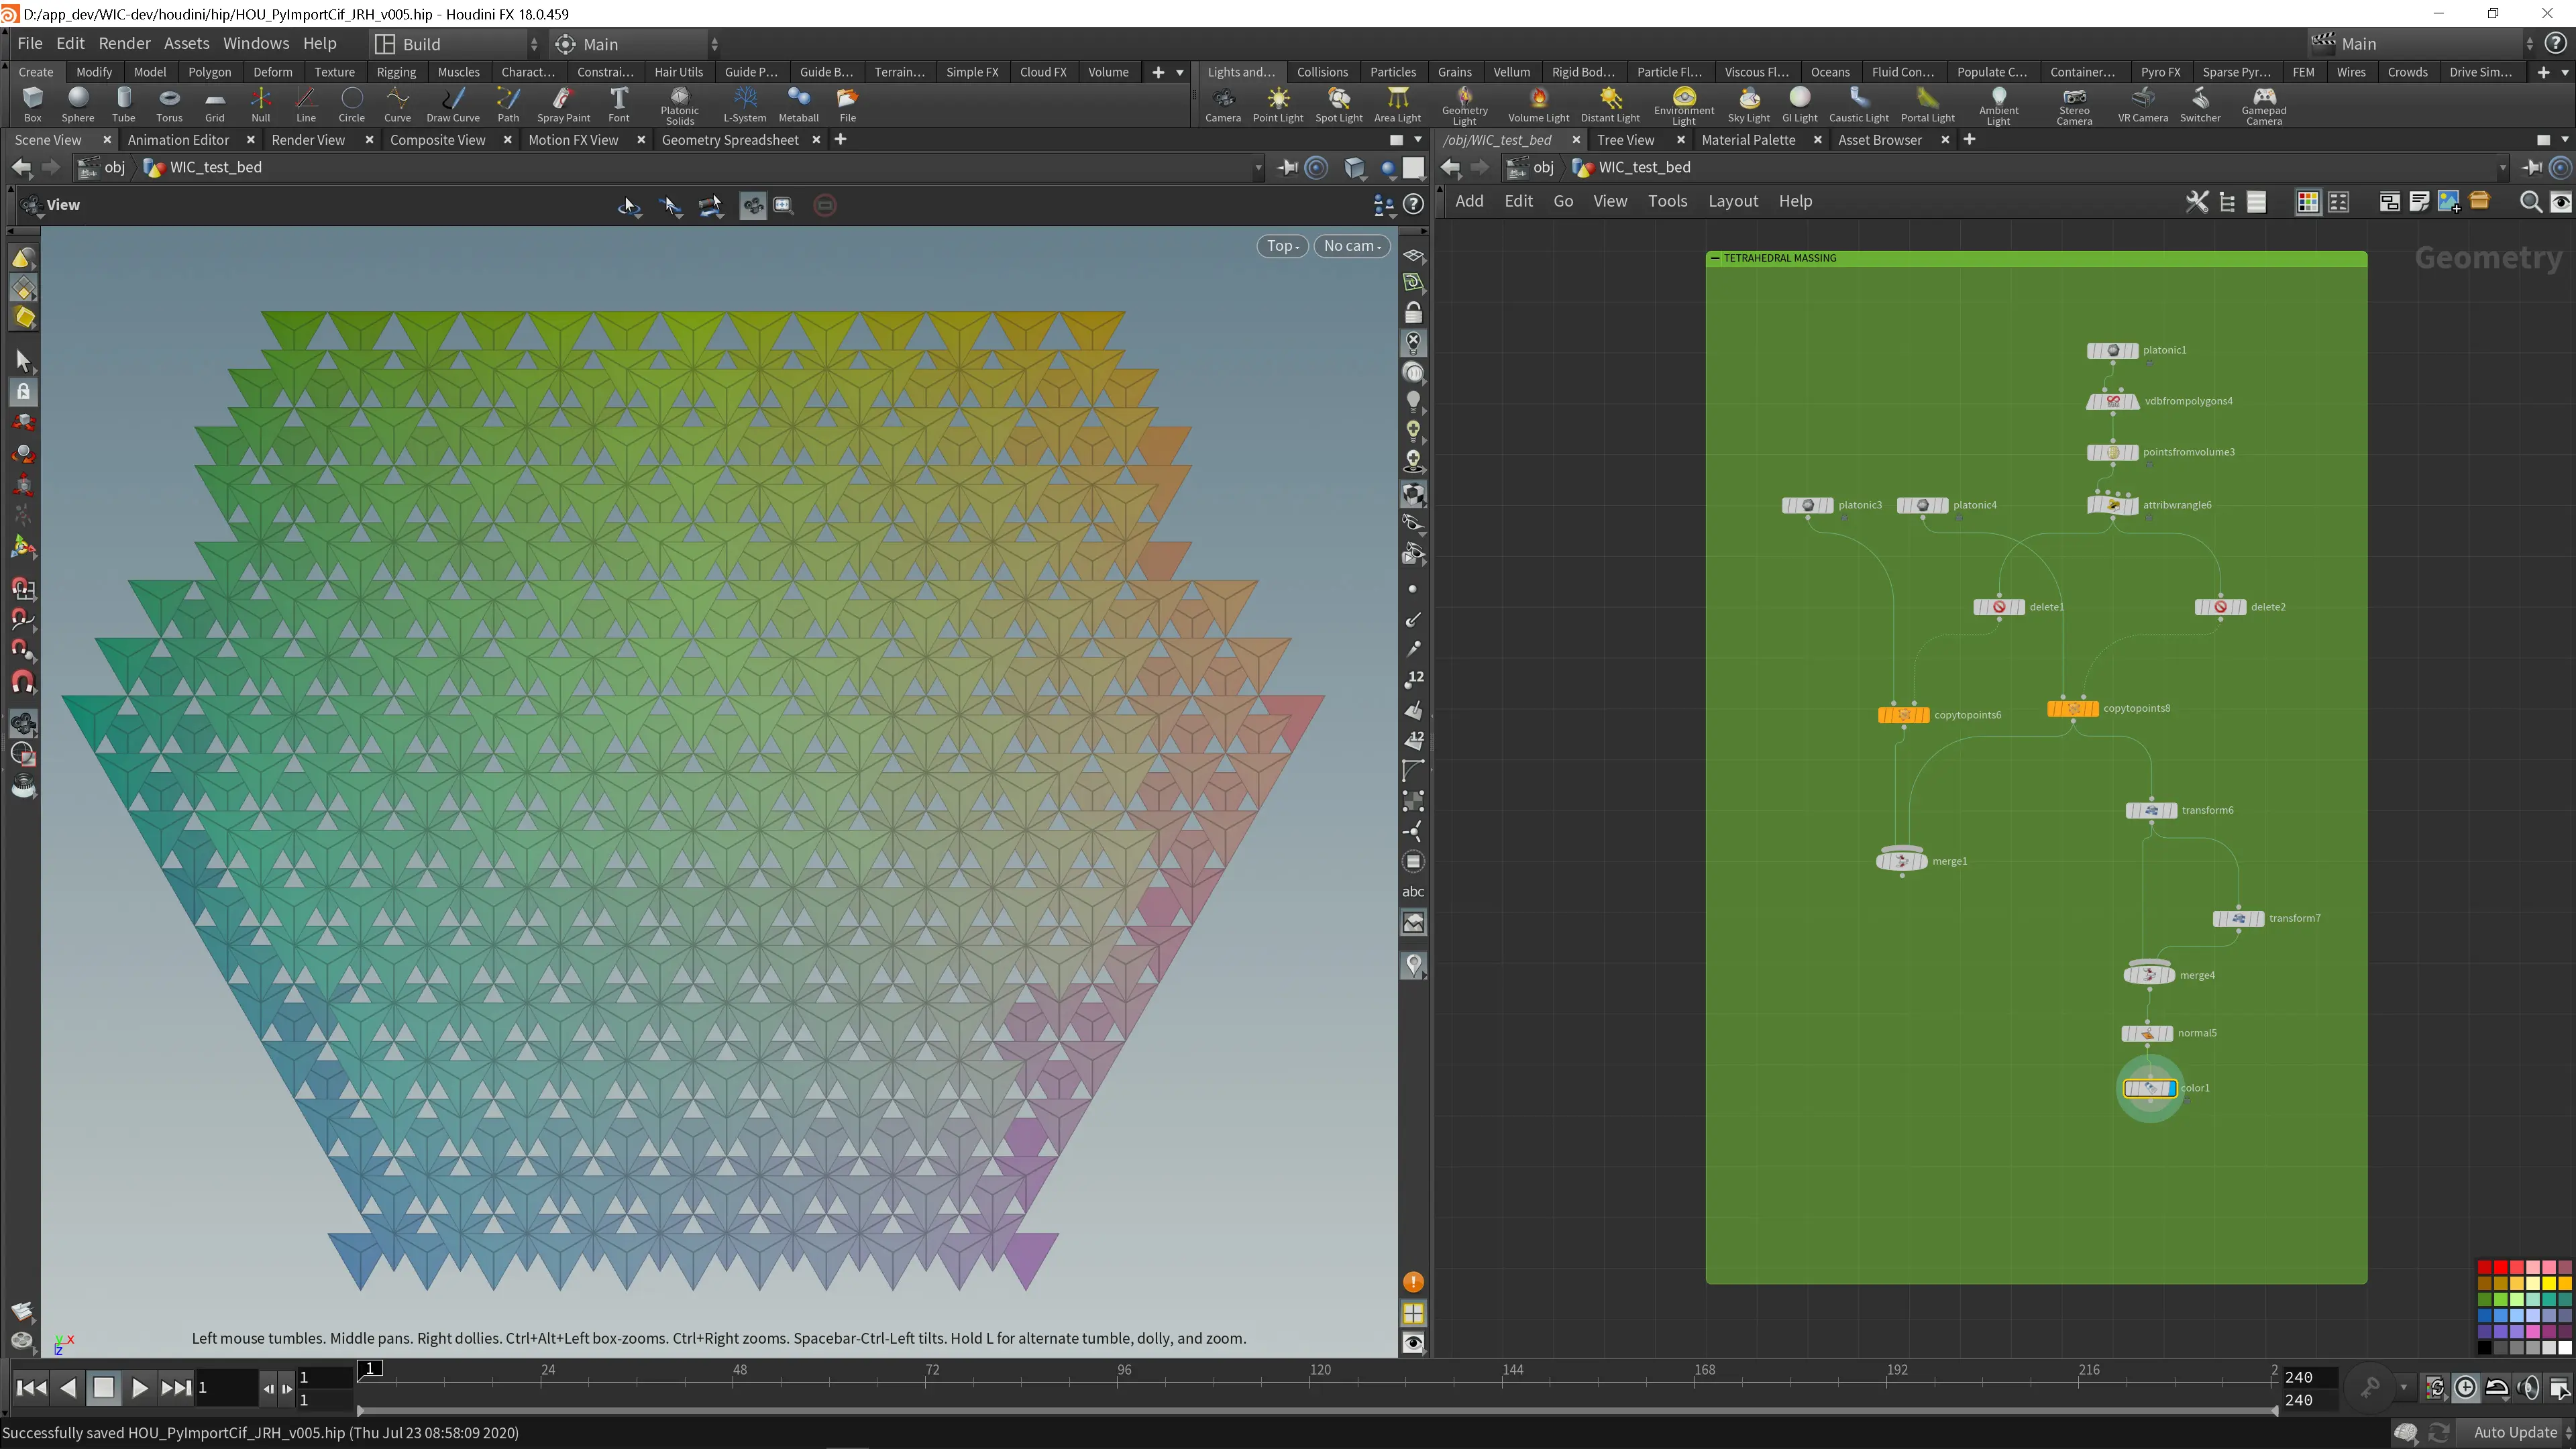
Task: Expand the left shelf set arrow menu
Action: click(1180, 72)
